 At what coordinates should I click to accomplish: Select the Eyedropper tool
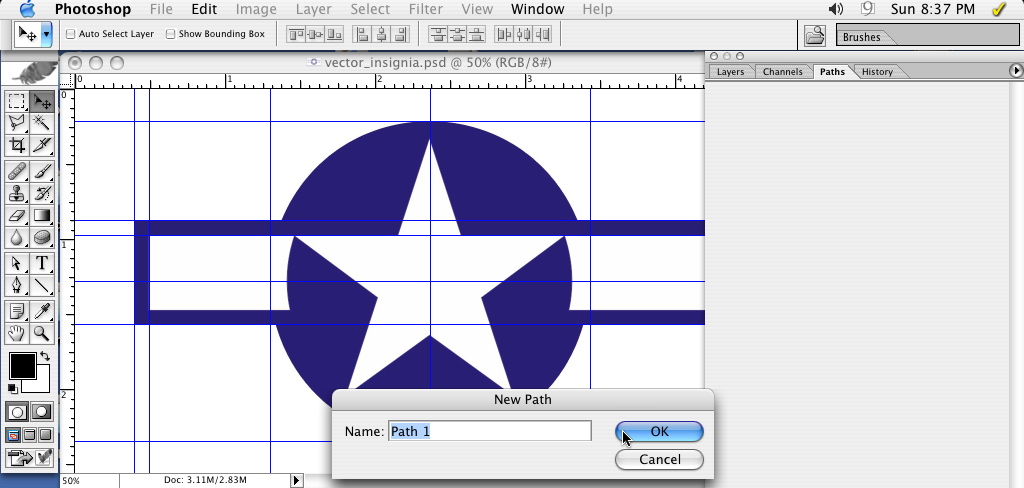pyautogui.click(x=42, y=312)
